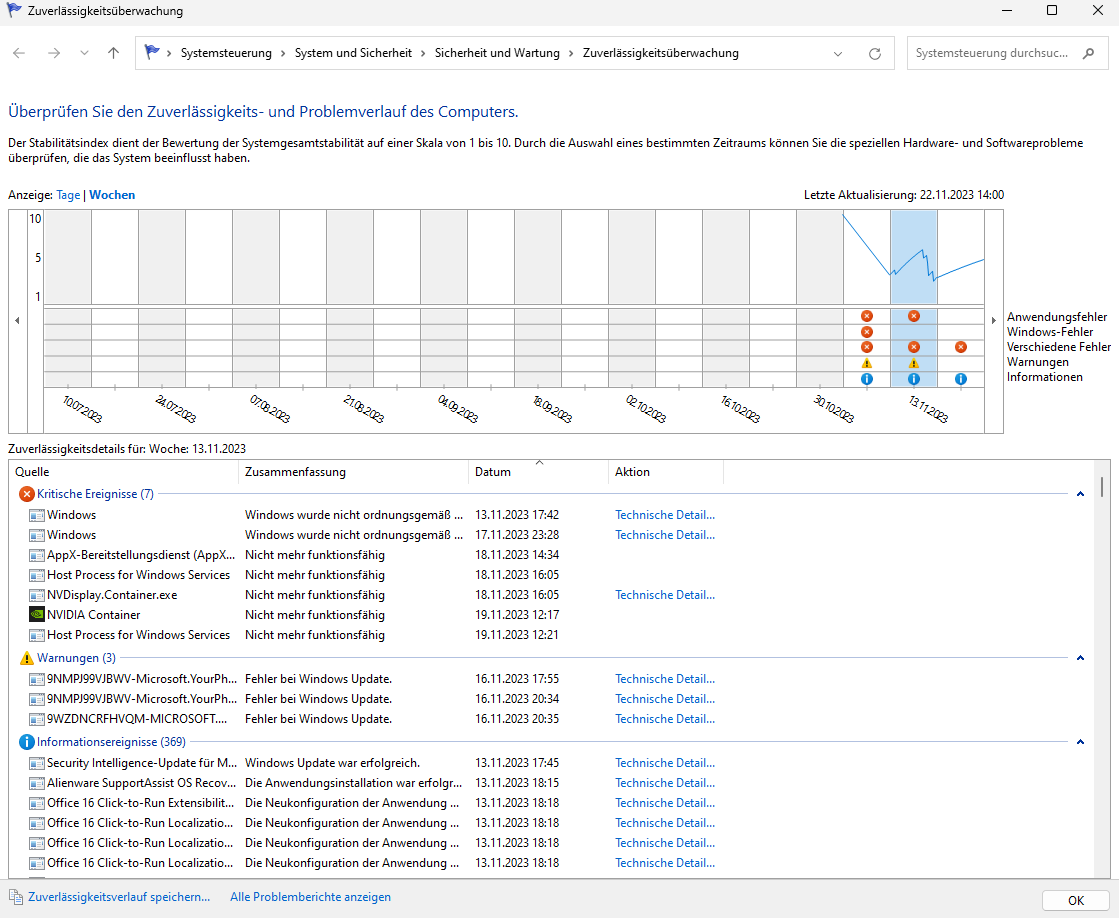Viewport: 1119px width, 918px height.
Task: Focus the Systemsteuerung search field
Action: click(993, 54)
